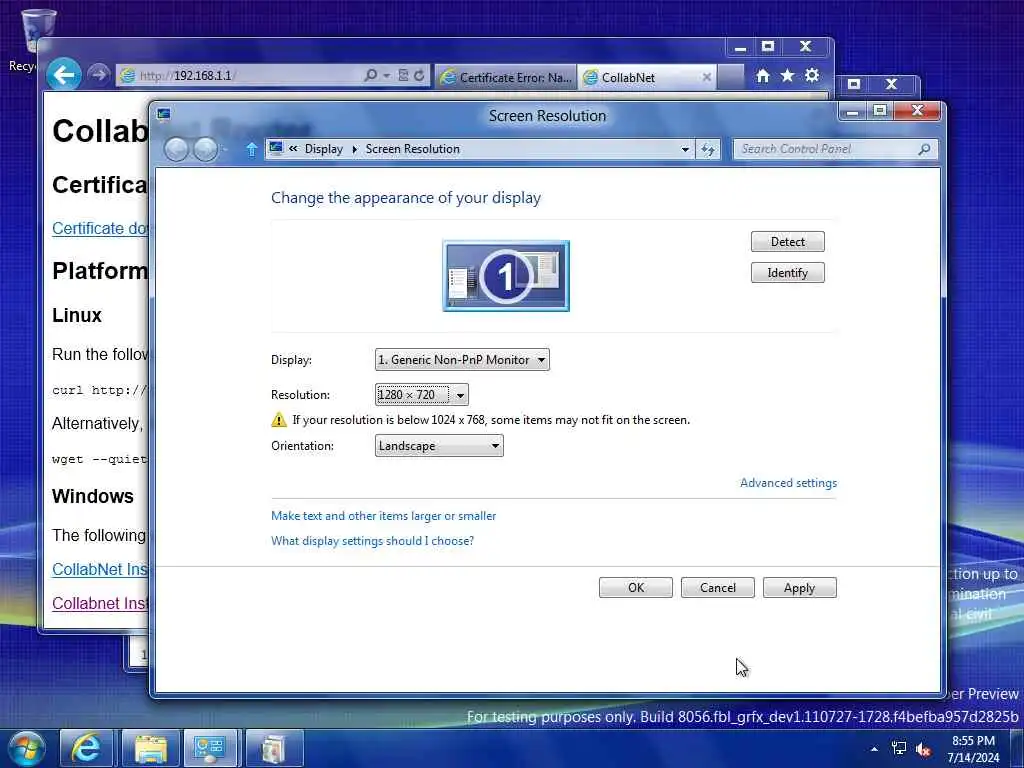The image size is (1024, 768).
Task: Close the CollabNet tab
Action: coord(706,77)
